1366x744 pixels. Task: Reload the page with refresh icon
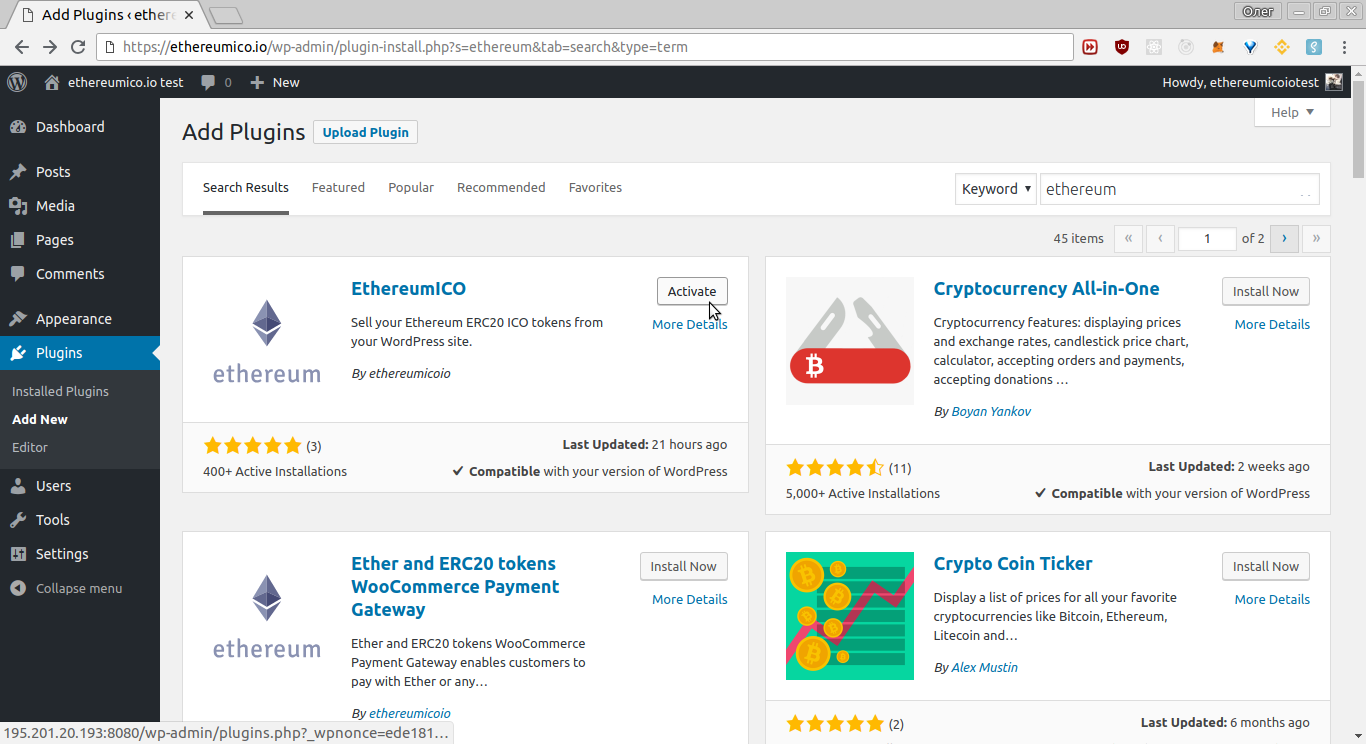coord(78,47)
